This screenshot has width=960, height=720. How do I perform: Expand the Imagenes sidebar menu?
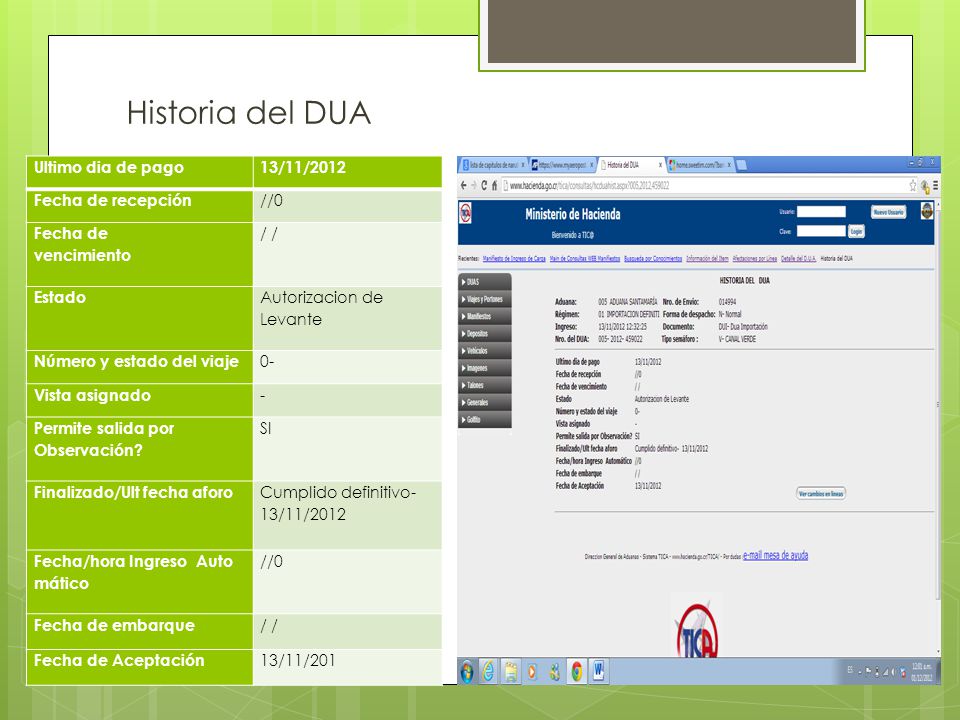click(x=485, y=367)
